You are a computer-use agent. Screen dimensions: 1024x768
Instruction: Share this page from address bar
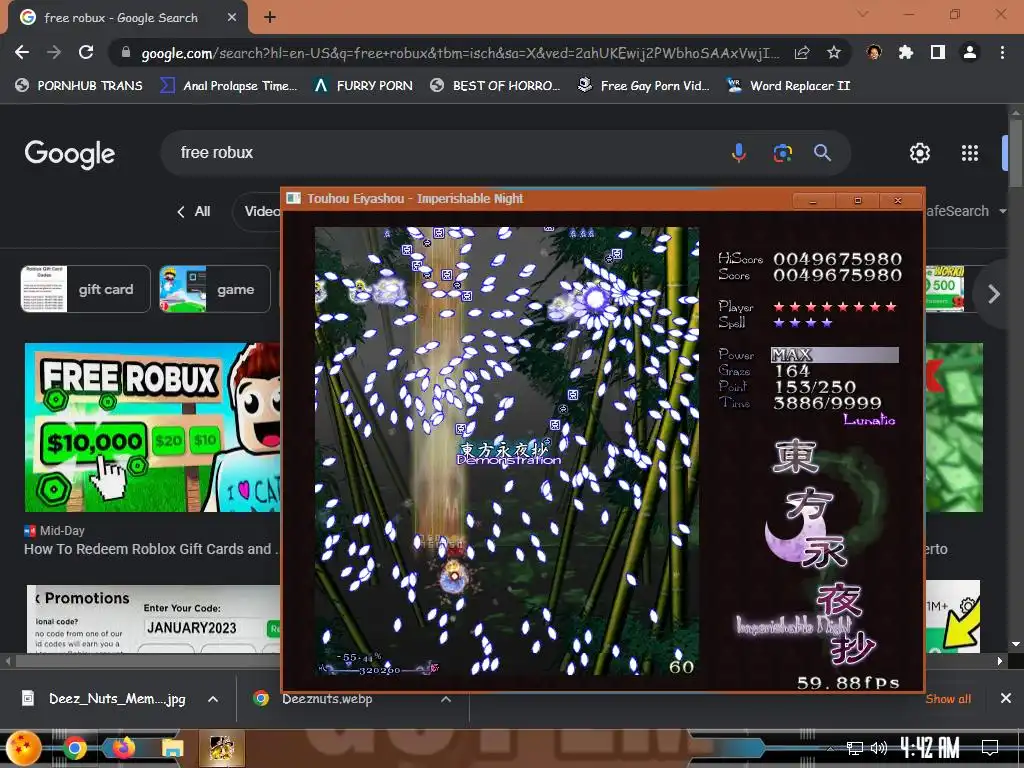(802, 52)
